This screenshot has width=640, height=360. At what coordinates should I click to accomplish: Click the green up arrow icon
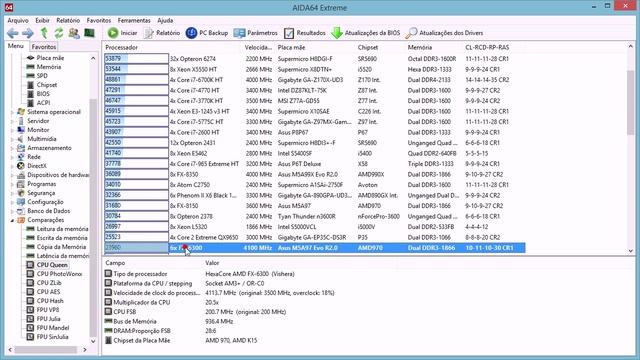tap(44, 33)
